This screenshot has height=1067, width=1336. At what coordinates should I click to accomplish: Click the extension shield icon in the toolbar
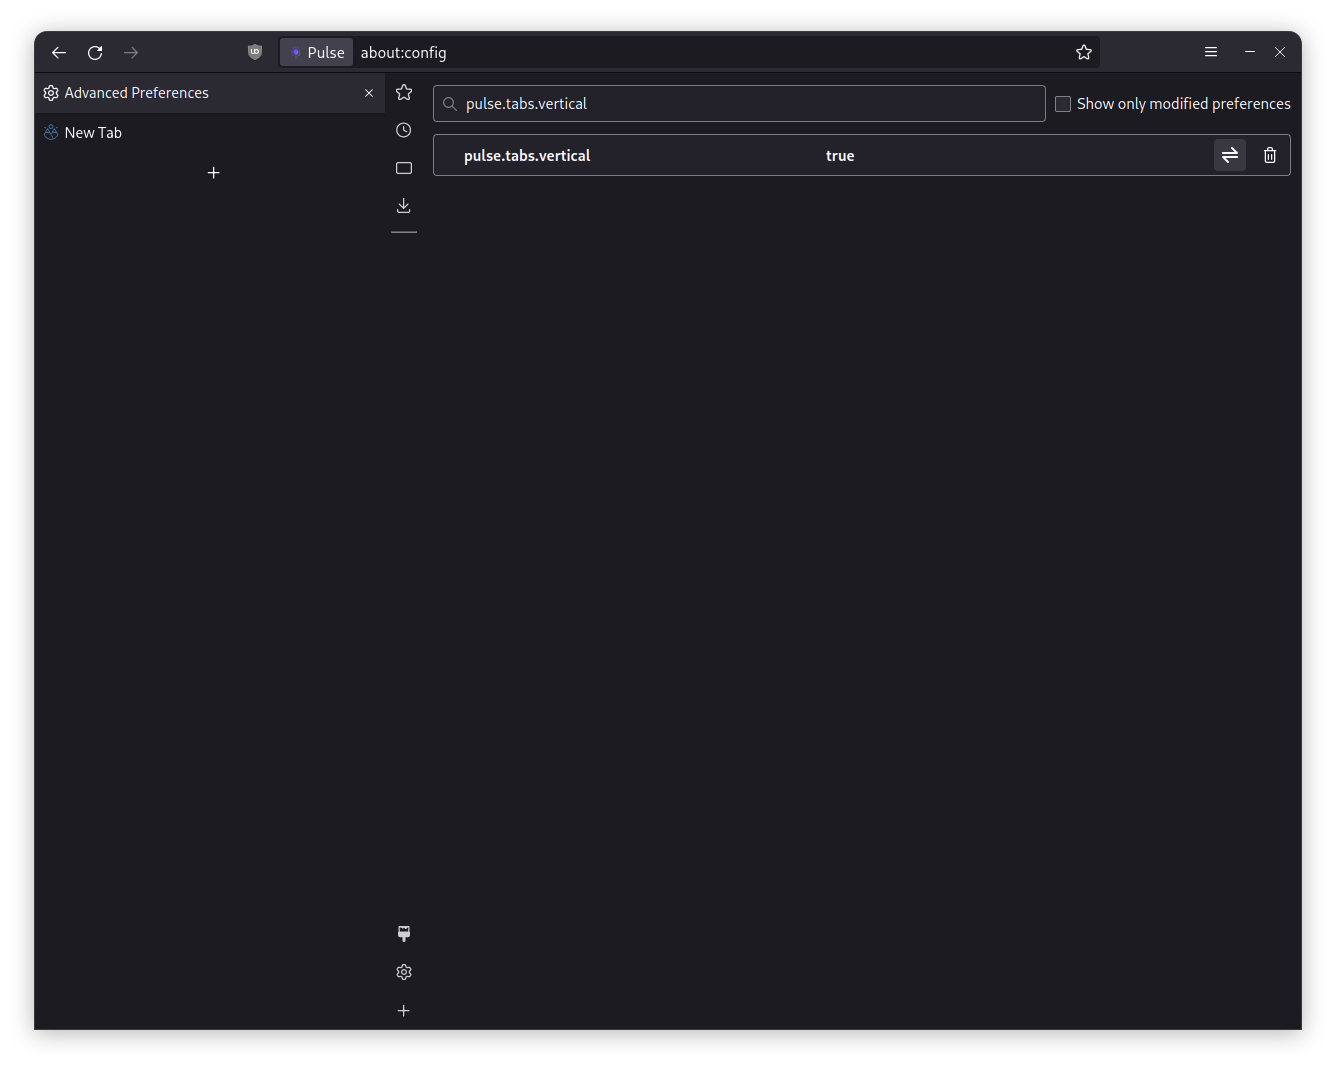pos(254,52)
